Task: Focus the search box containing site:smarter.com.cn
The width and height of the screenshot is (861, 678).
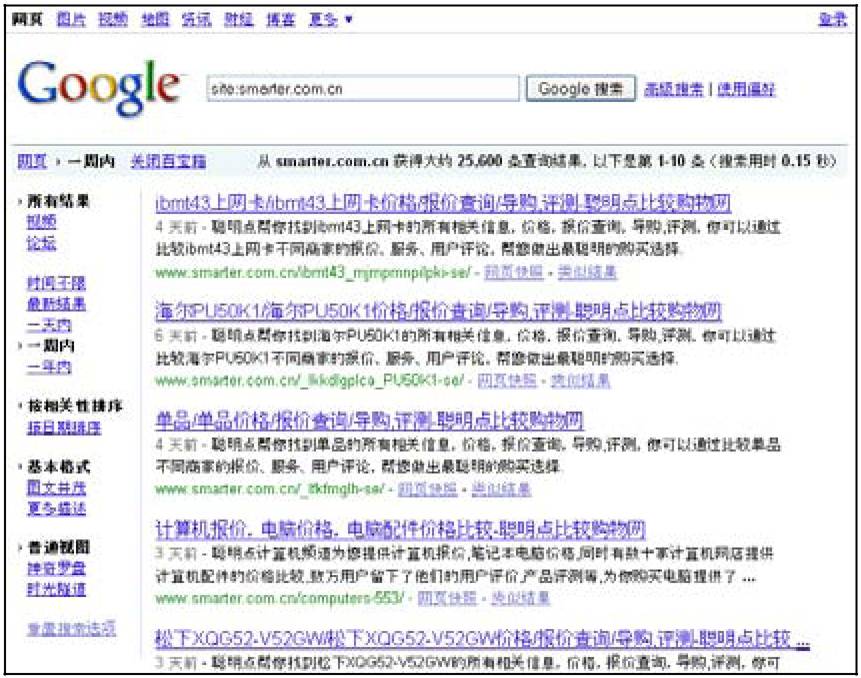Action: [x=363, y=88]
